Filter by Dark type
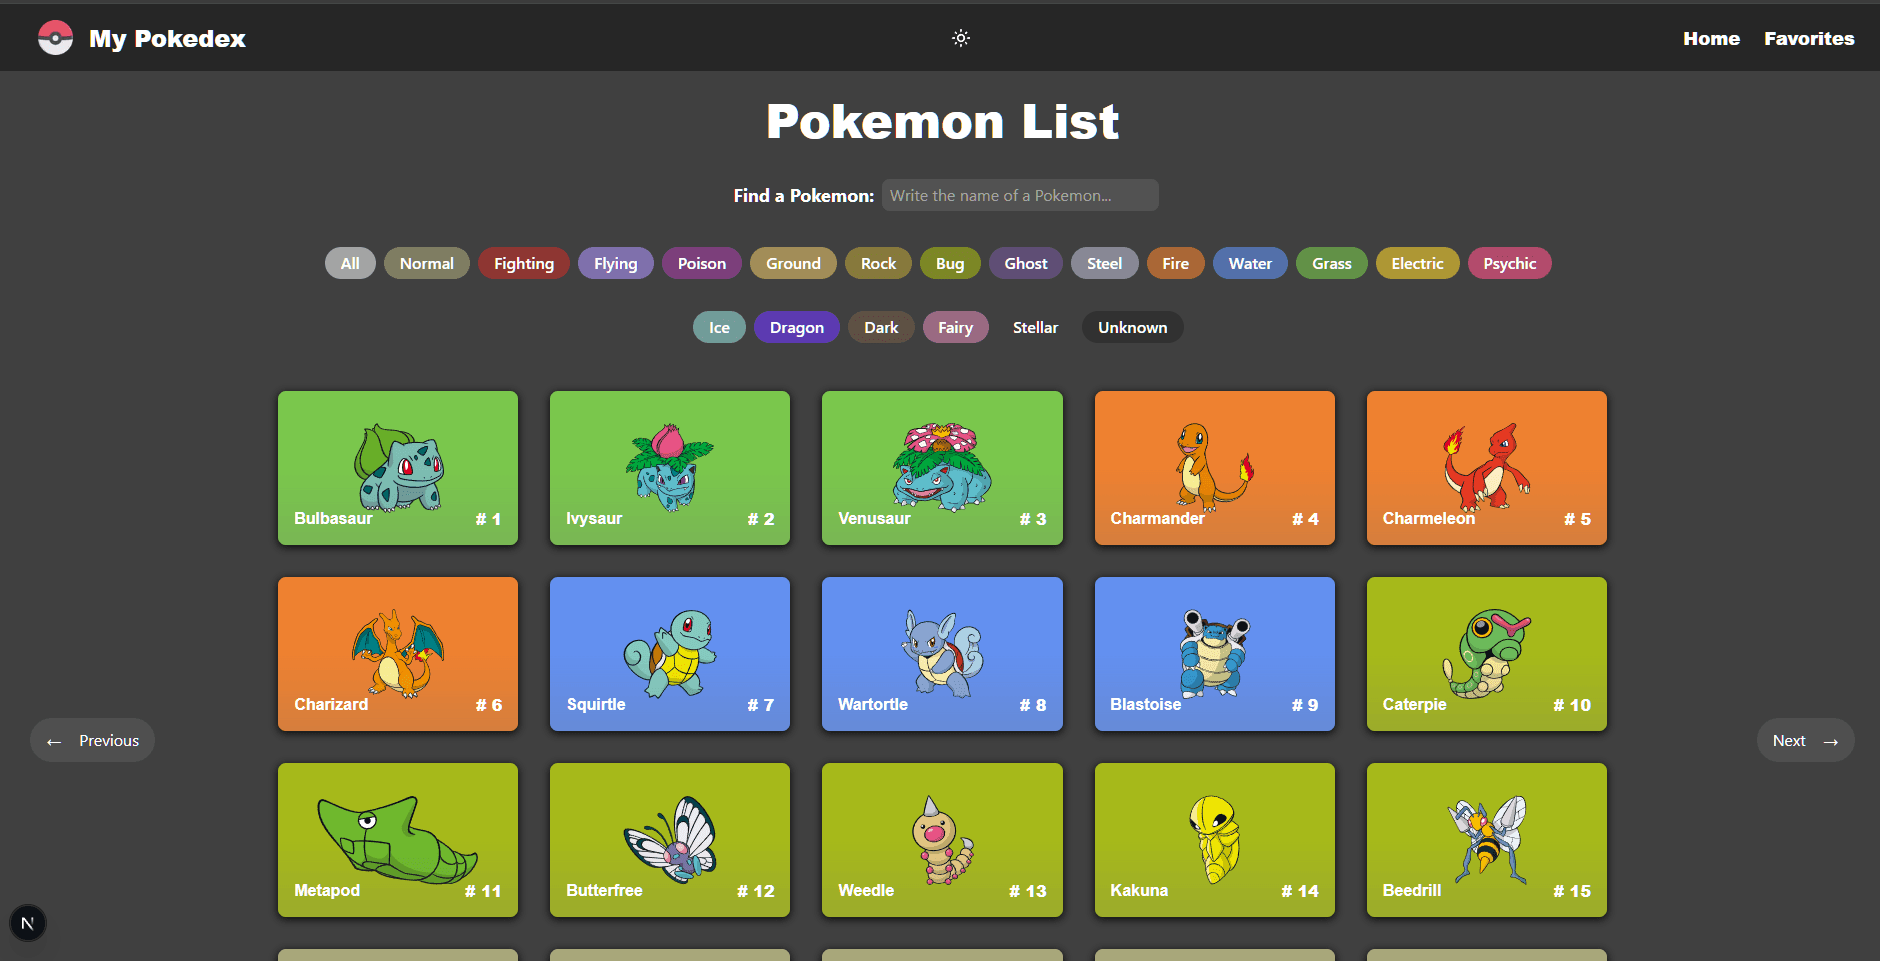This screenshot has height=961, width=1880. (x=881, y=327)
